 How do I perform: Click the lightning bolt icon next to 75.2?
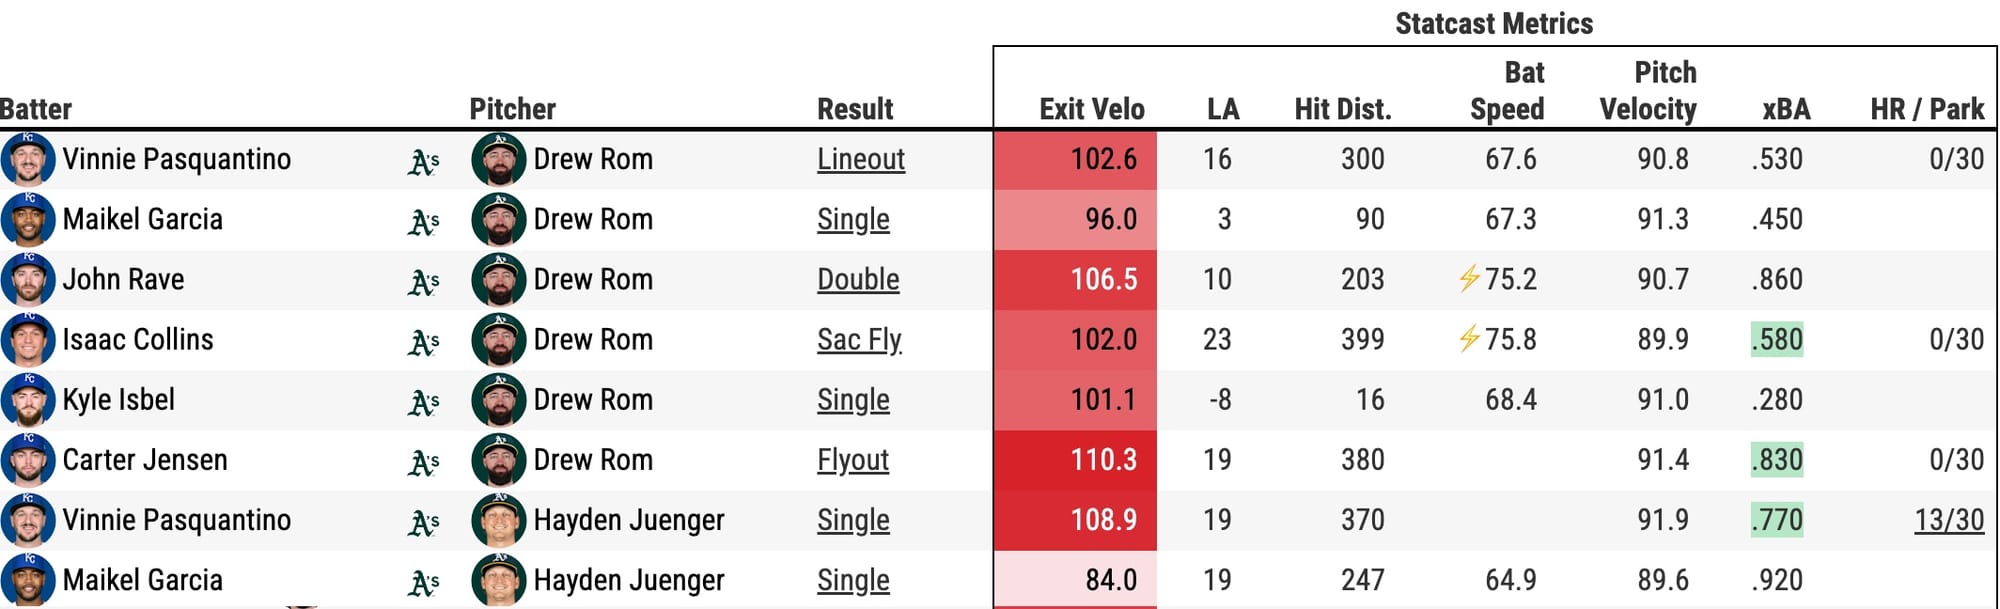(1469, 279)
